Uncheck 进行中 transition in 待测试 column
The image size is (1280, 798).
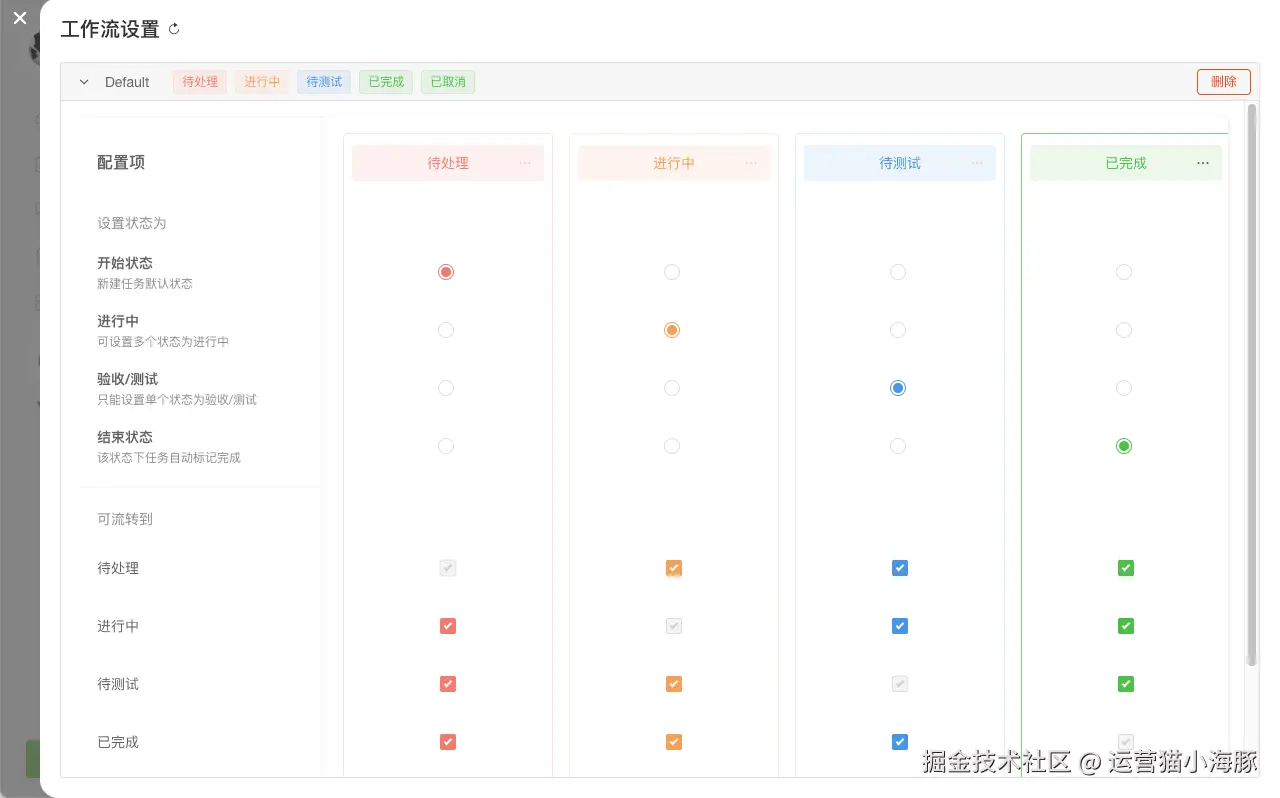pos(900,626)
